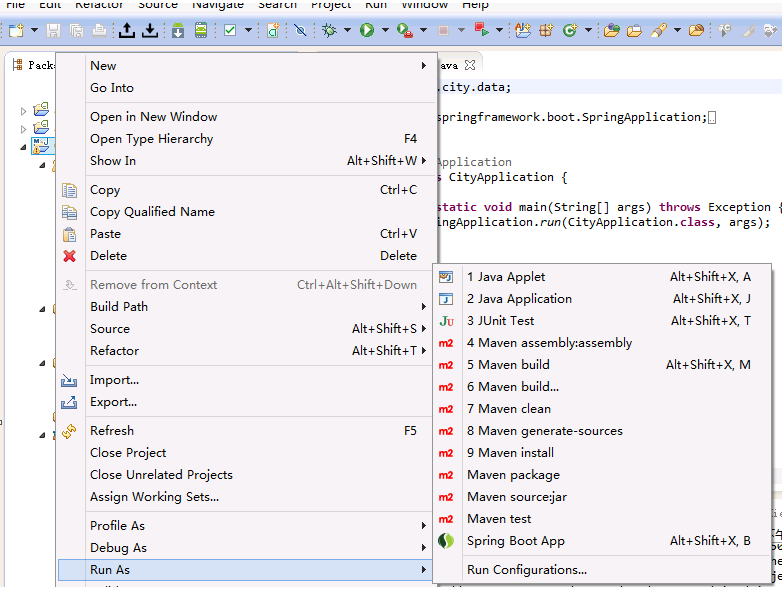Open the Refactor submenu in context menu
Screen dimensions: 784x589
pyautogui.click(x=246, y=351)
